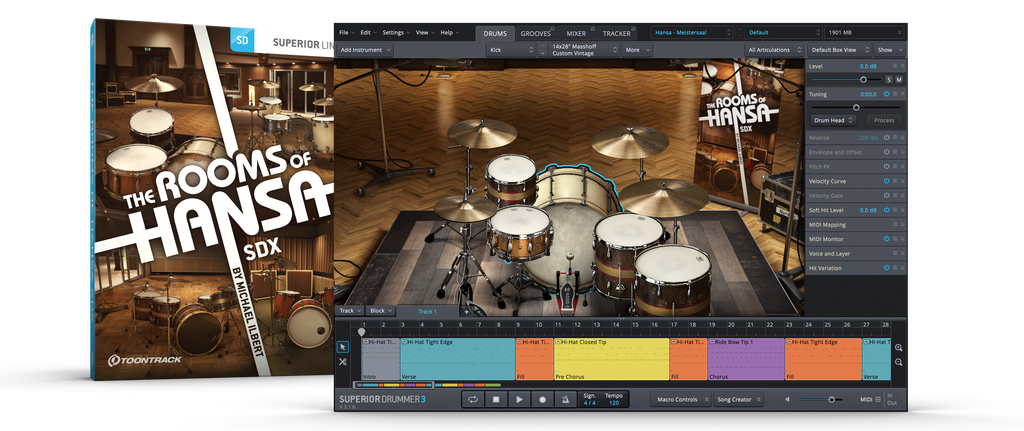Enable the Pitch FX power button
This screenshot has height=431, width=1024.
[887, 167]
